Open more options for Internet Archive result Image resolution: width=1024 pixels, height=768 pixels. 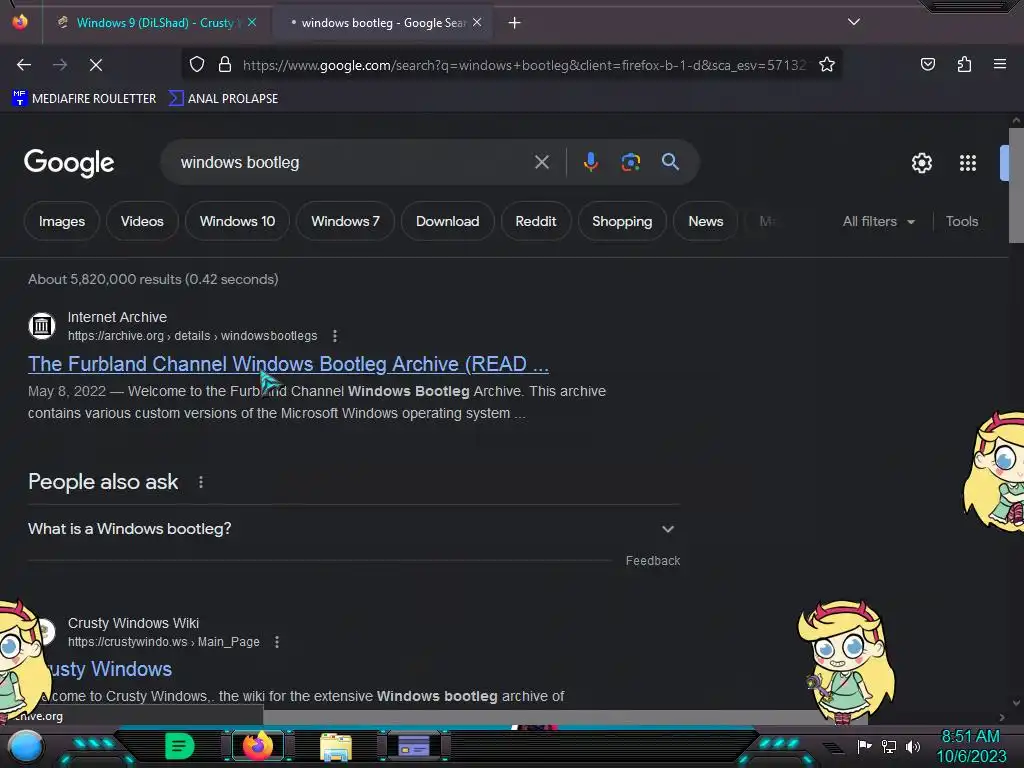[x=335, y=336]
